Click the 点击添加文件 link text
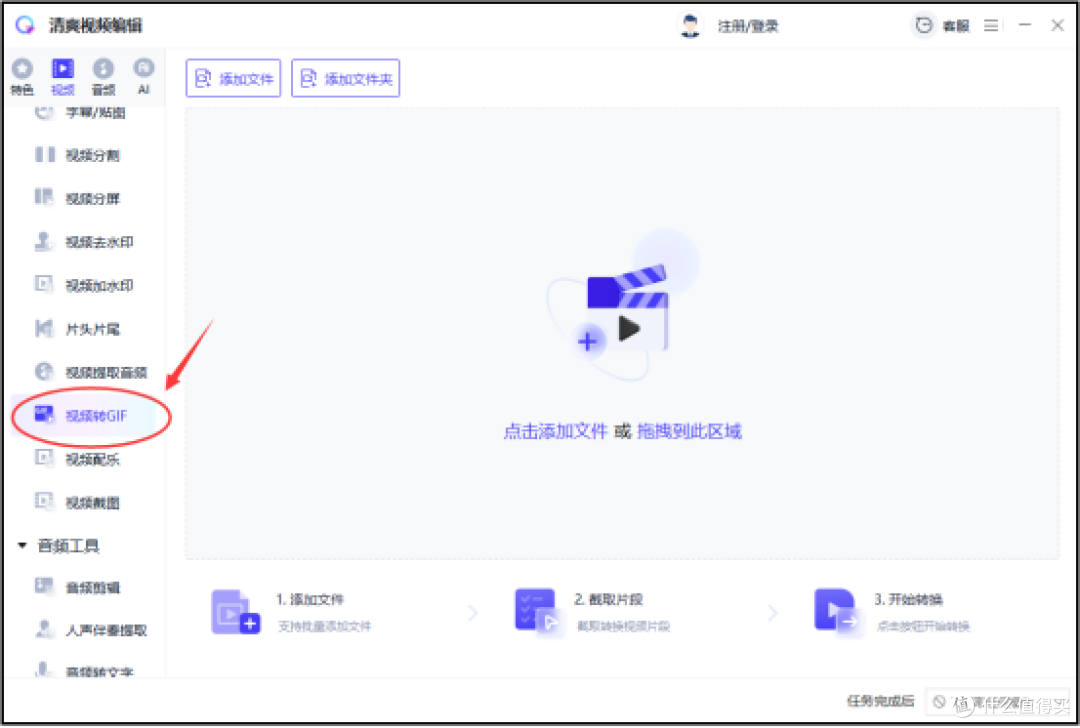The height and width of the screenshot is (728, 1080). coord(555,432)
